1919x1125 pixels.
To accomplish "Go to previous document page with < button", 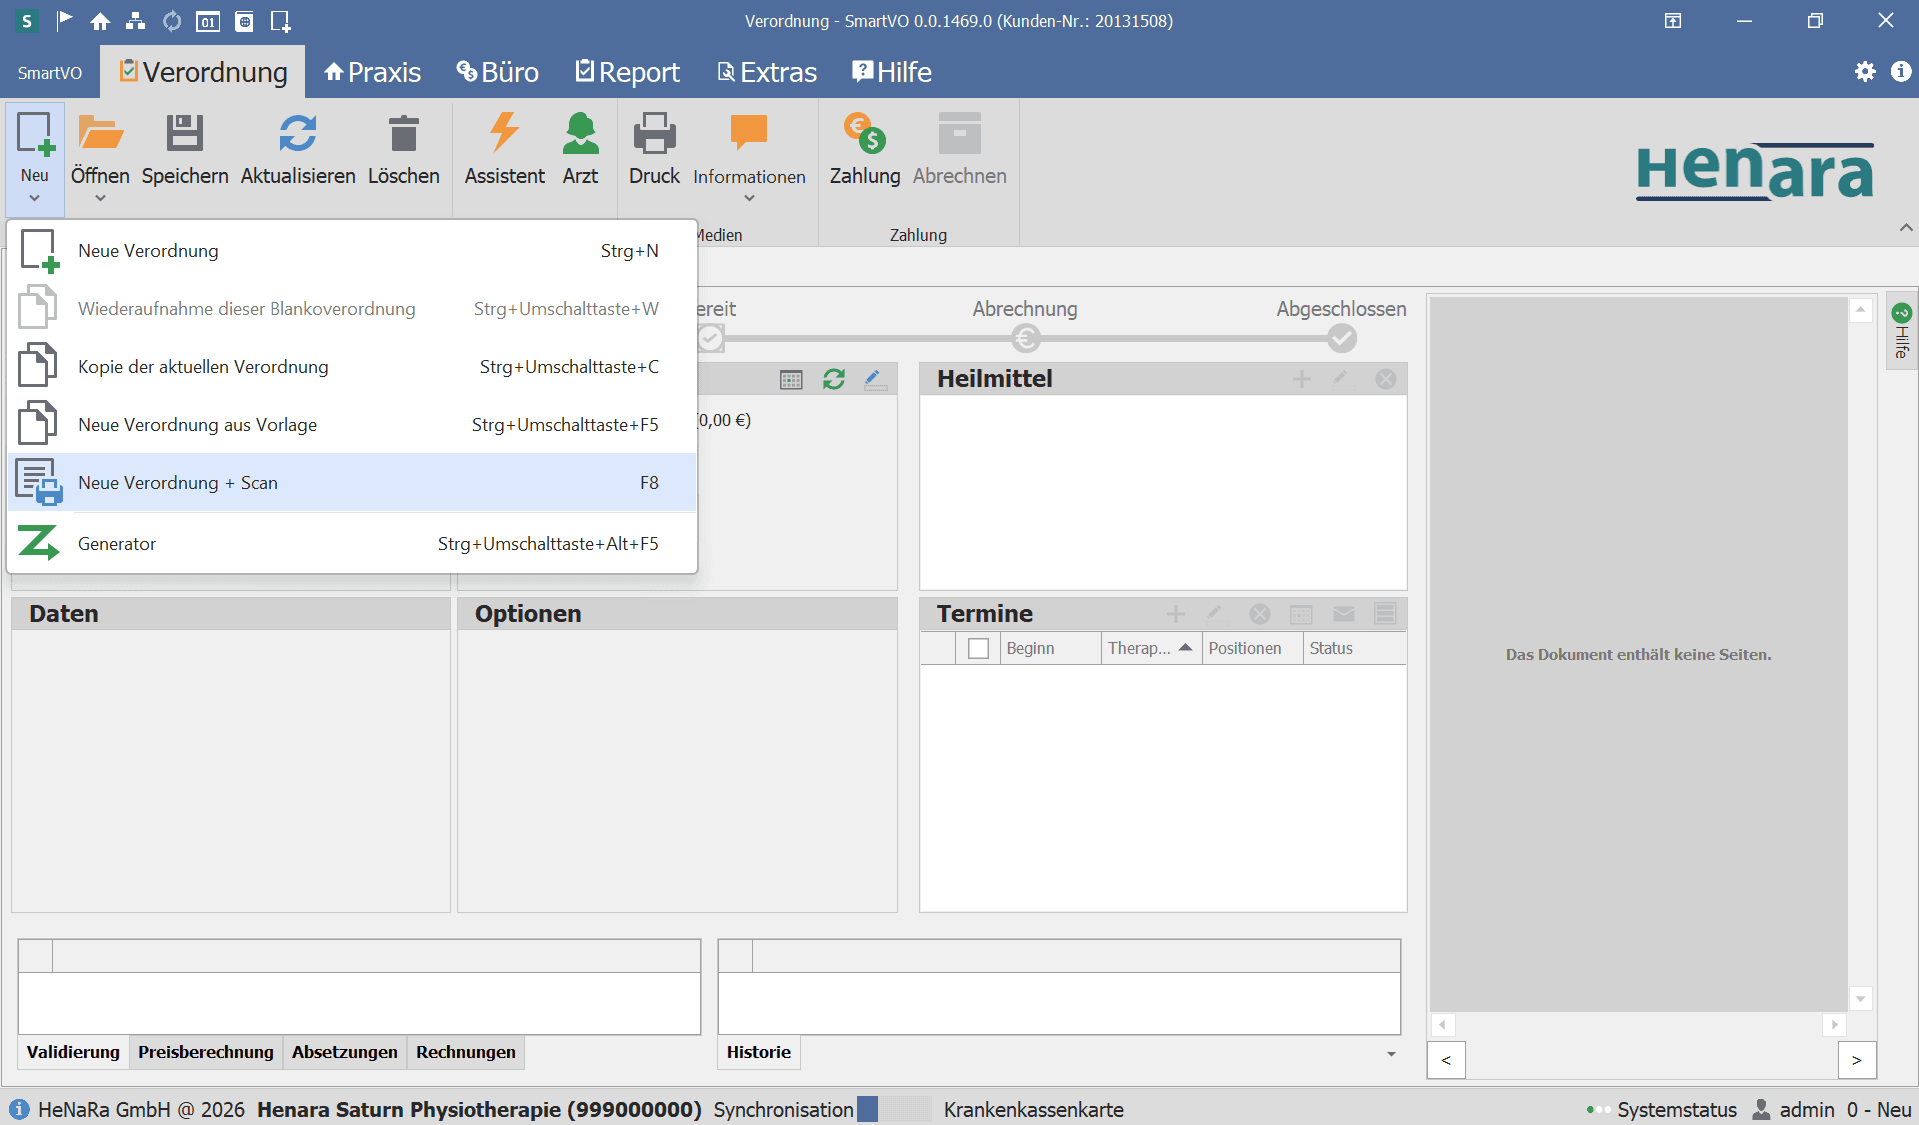I will point(1446,1060).
